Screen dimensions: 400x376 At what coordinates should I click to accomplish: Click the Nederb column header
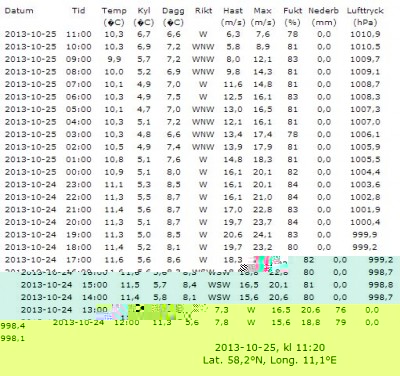click(323, 11)
